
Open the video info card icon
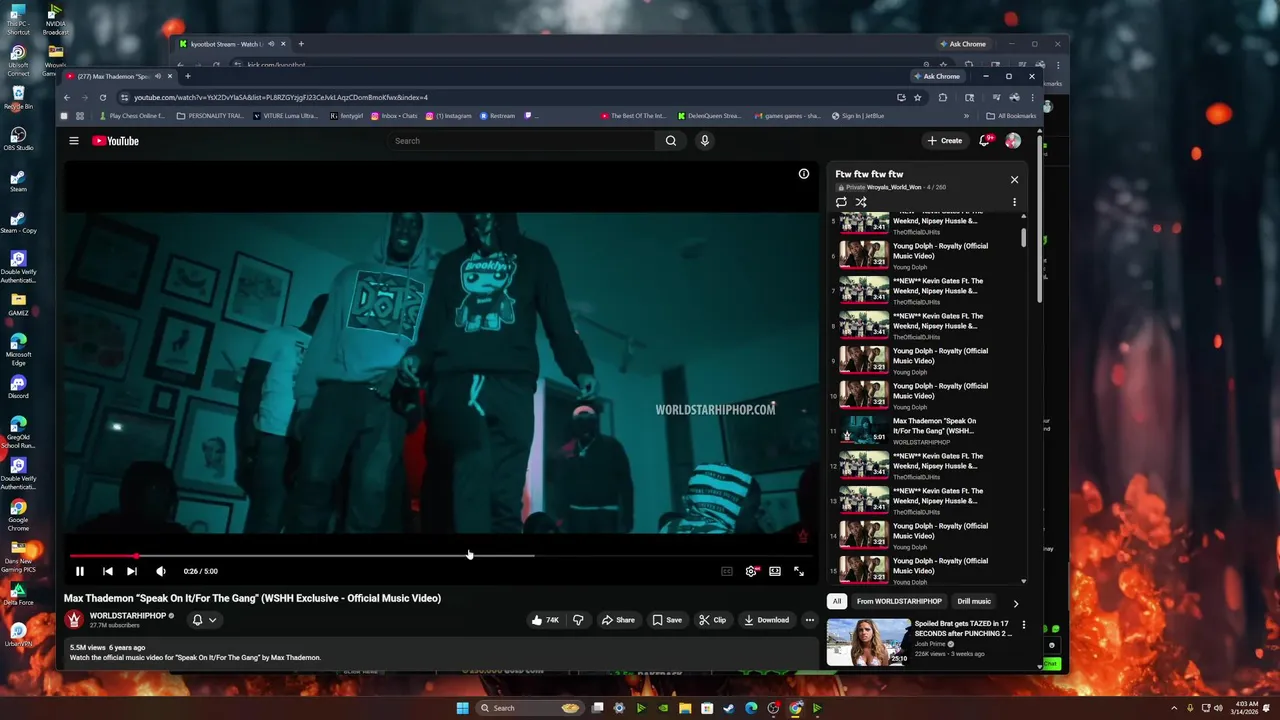coord(804,174)
